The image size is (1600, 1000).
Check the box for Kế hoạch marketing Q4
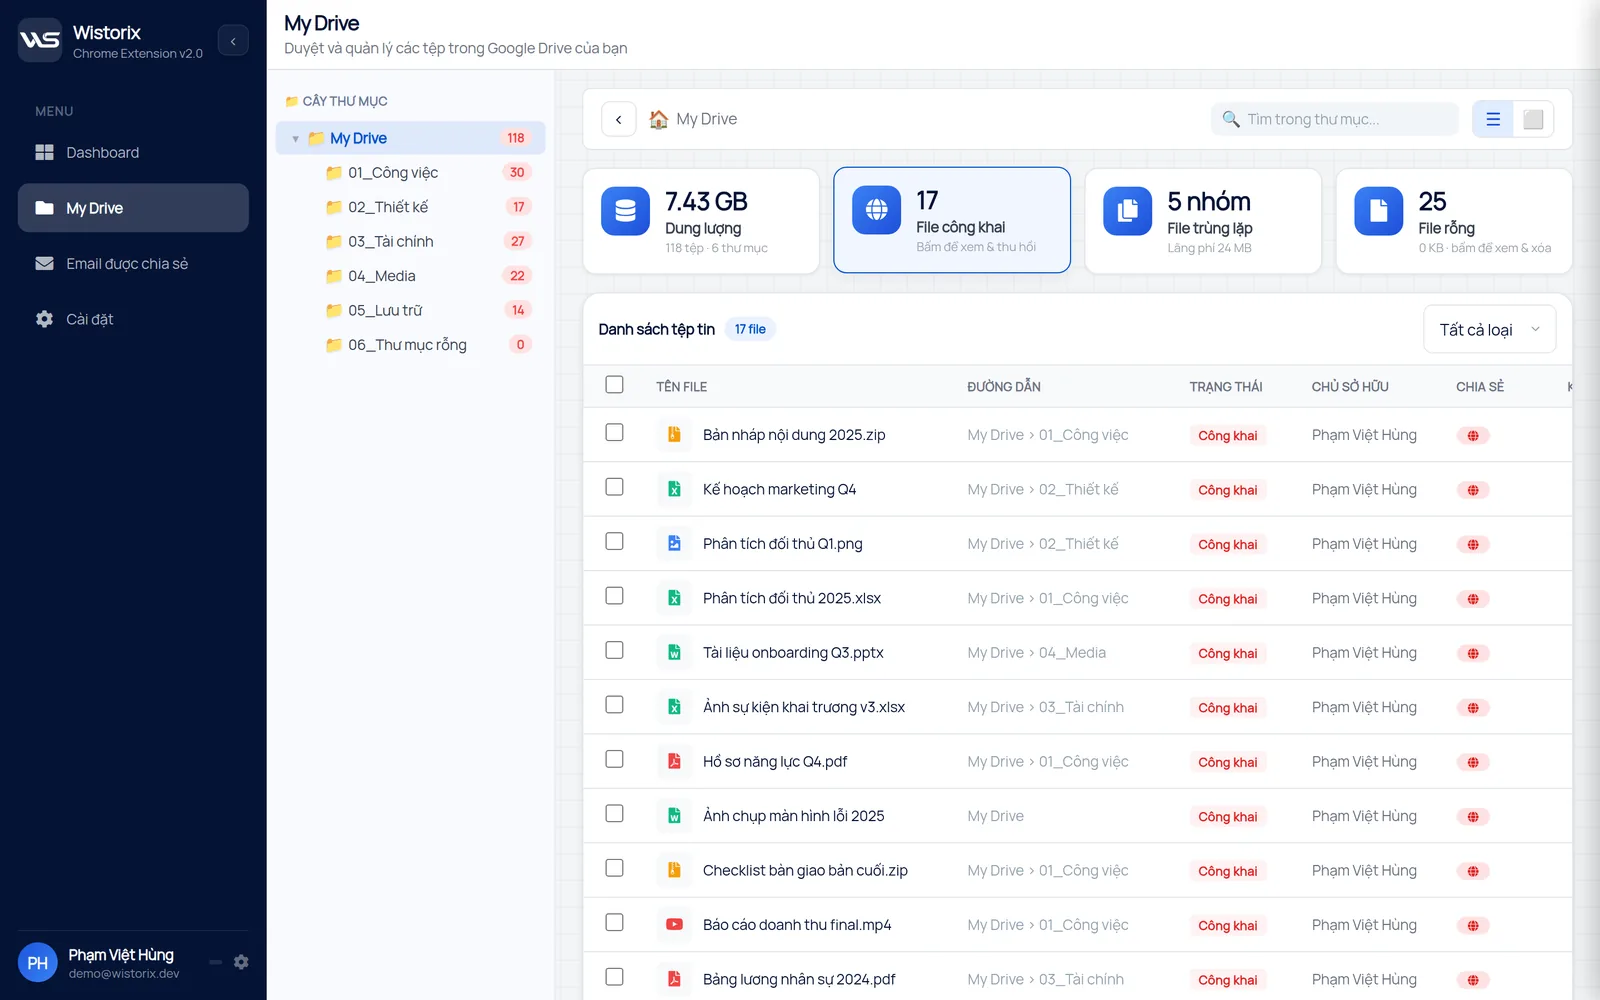[614, 487]
